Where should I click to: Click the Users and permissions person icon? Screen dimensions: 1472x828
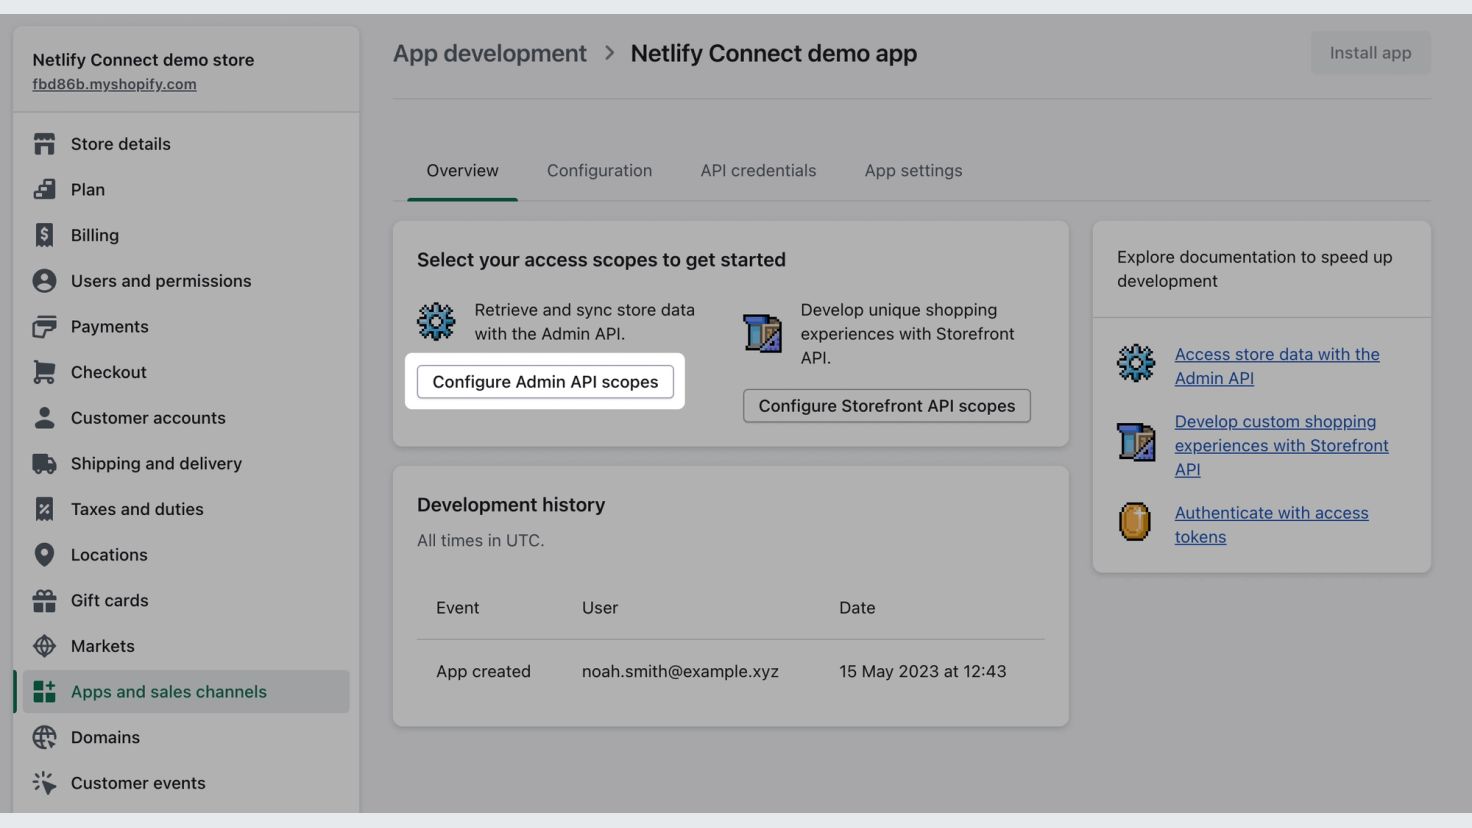pyautogui.click(x=44, y=281)
